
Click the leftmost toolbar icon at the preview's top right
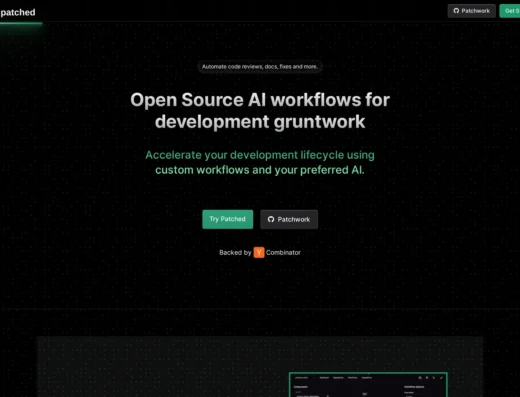click(x=420, y=378)
